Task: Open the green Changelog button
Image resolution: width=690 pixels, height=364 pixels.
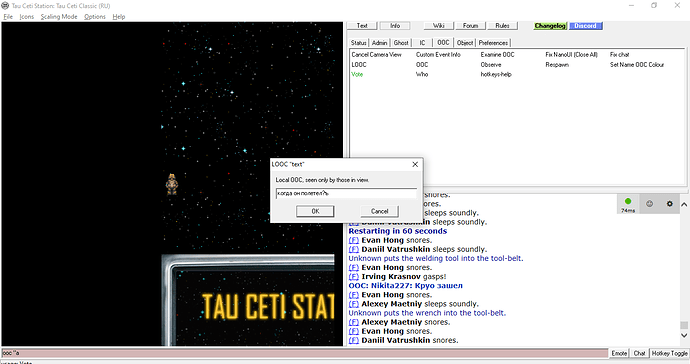Action: click(550, 26)
